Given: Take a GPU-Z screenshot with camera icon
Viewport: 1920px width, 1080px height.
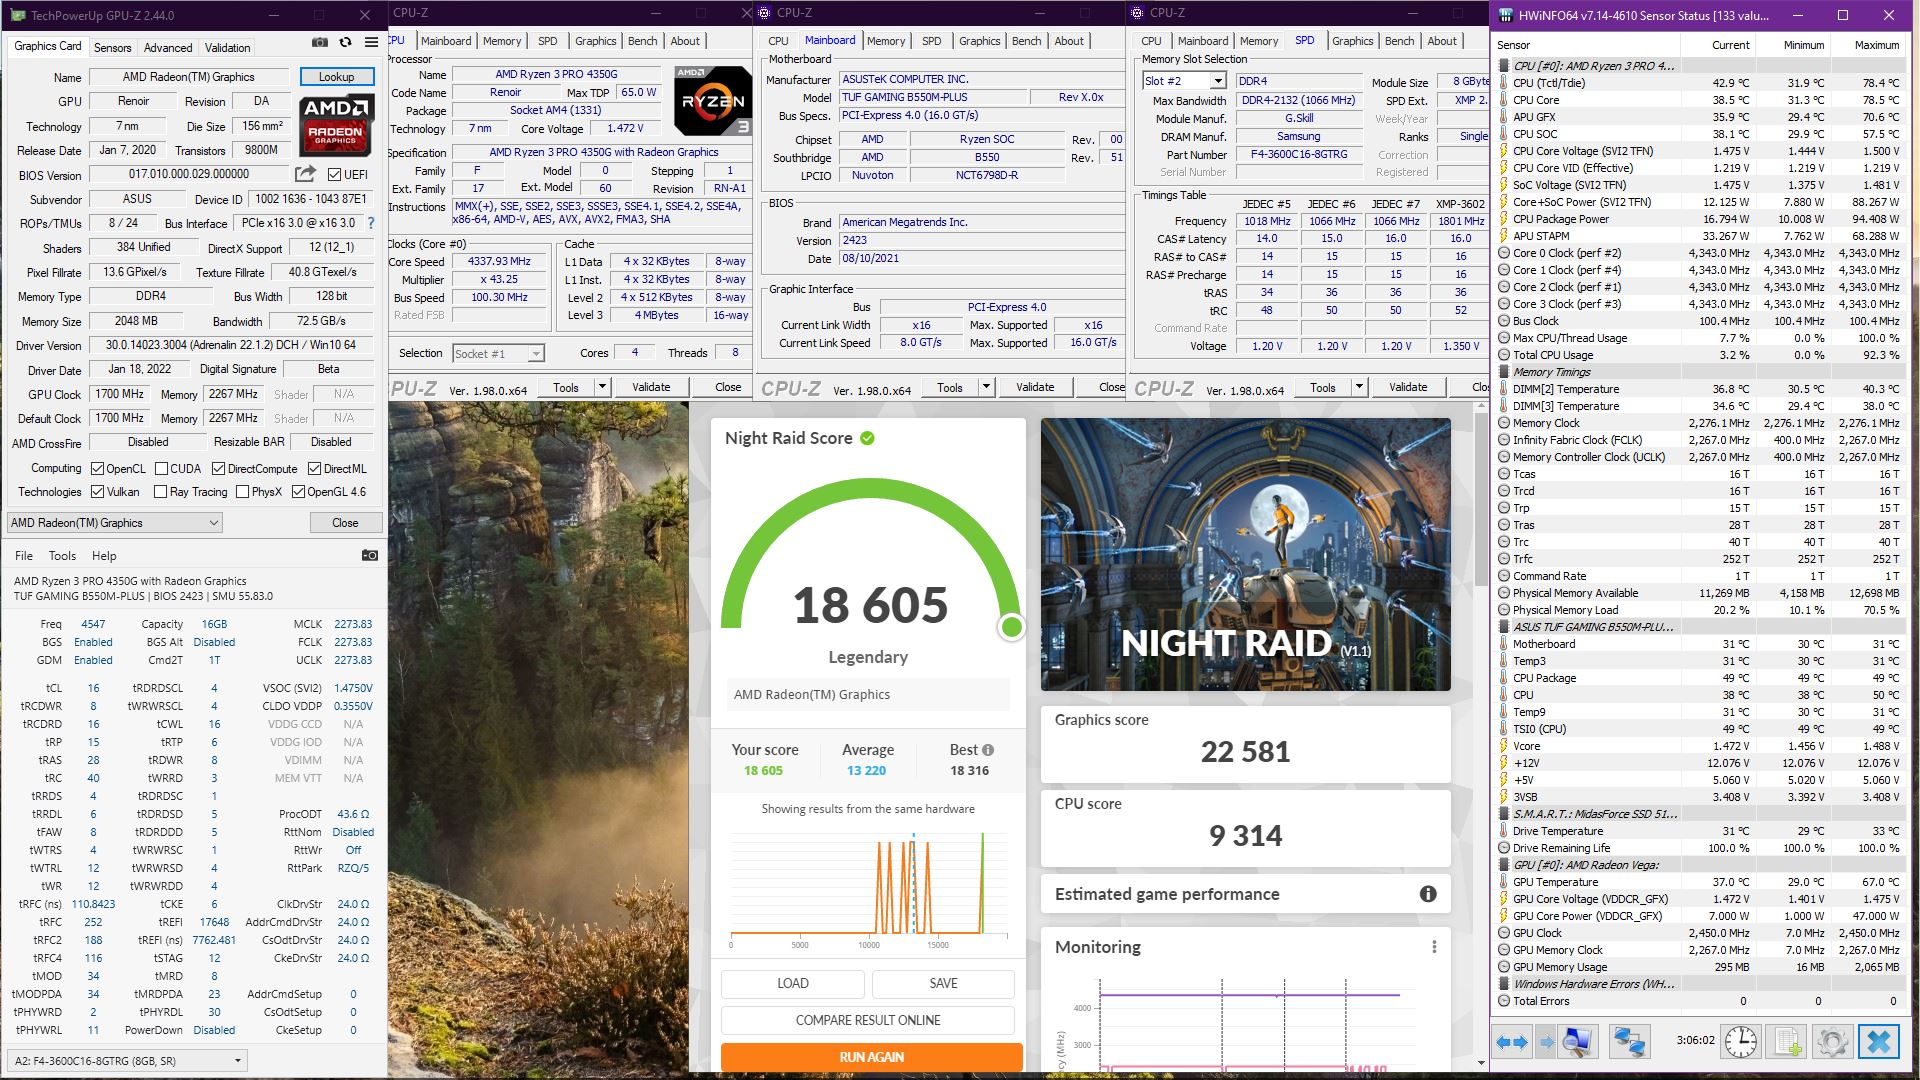Looking at the screenshot, I should point(320,43).
